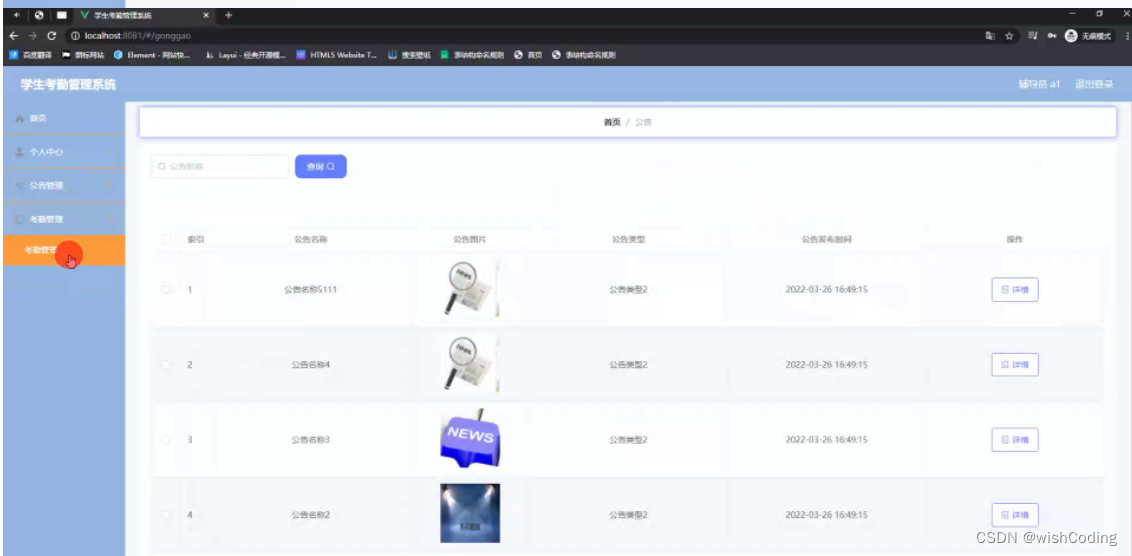The image size is (1132, 556).
Task: Open the Element bookmark
Action: 152,55
